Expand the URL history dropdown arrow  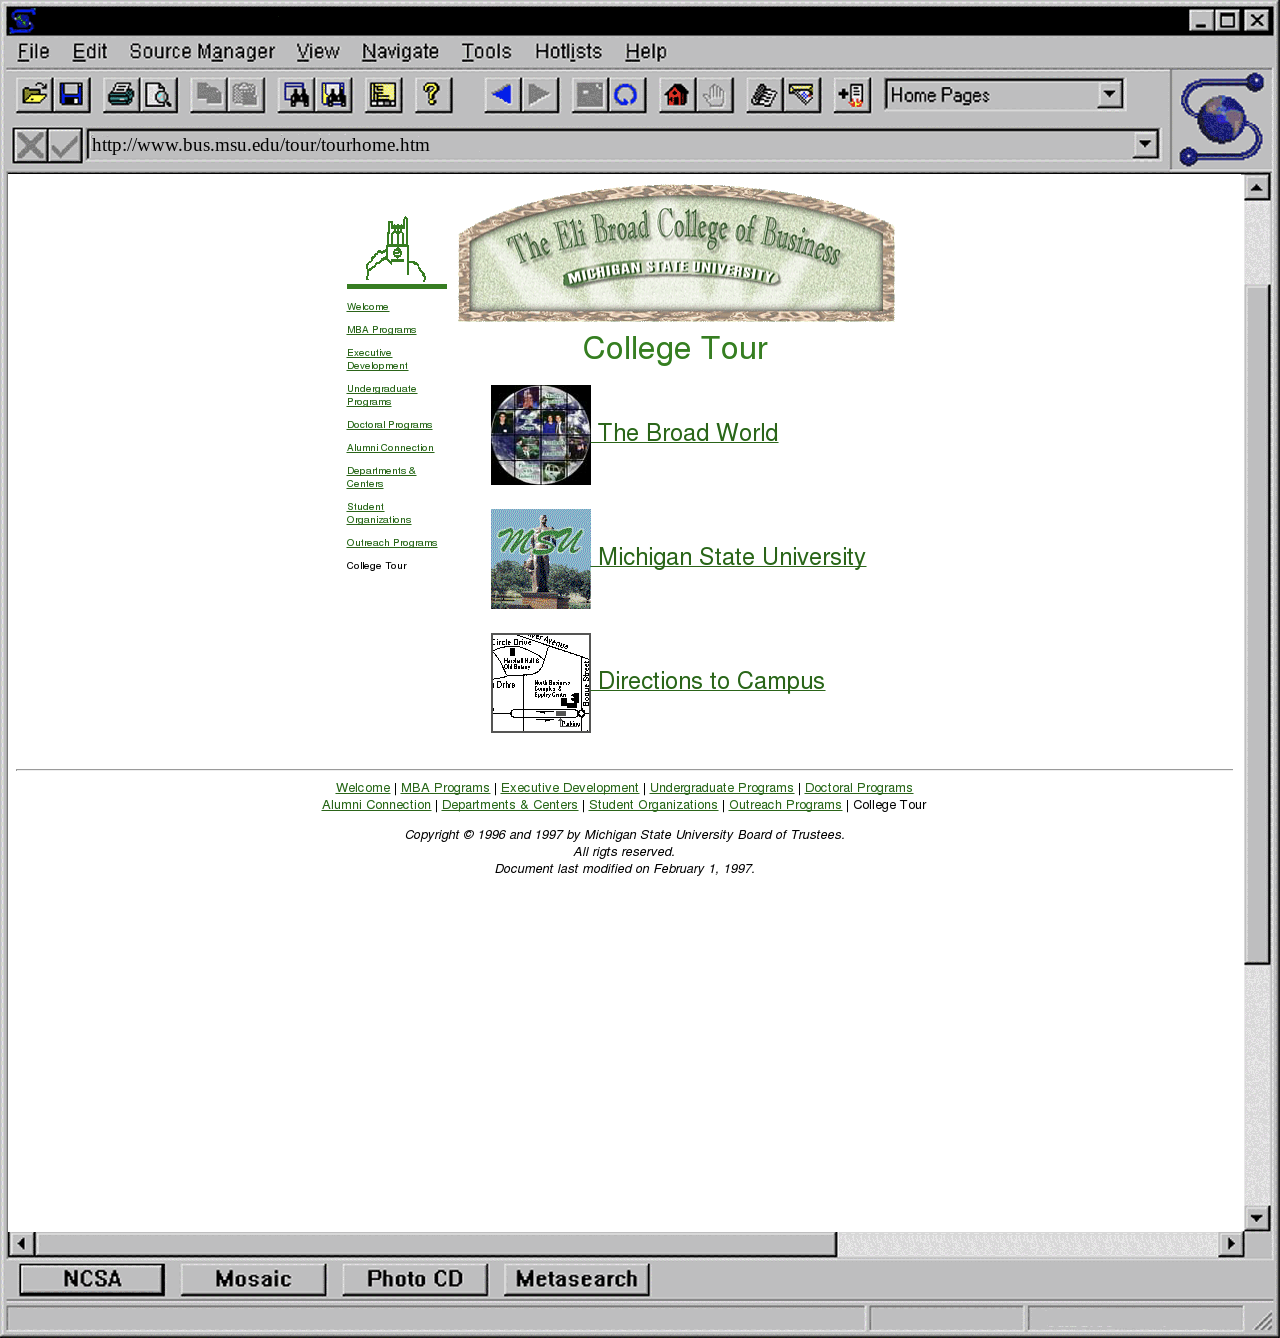point(1145,145)
